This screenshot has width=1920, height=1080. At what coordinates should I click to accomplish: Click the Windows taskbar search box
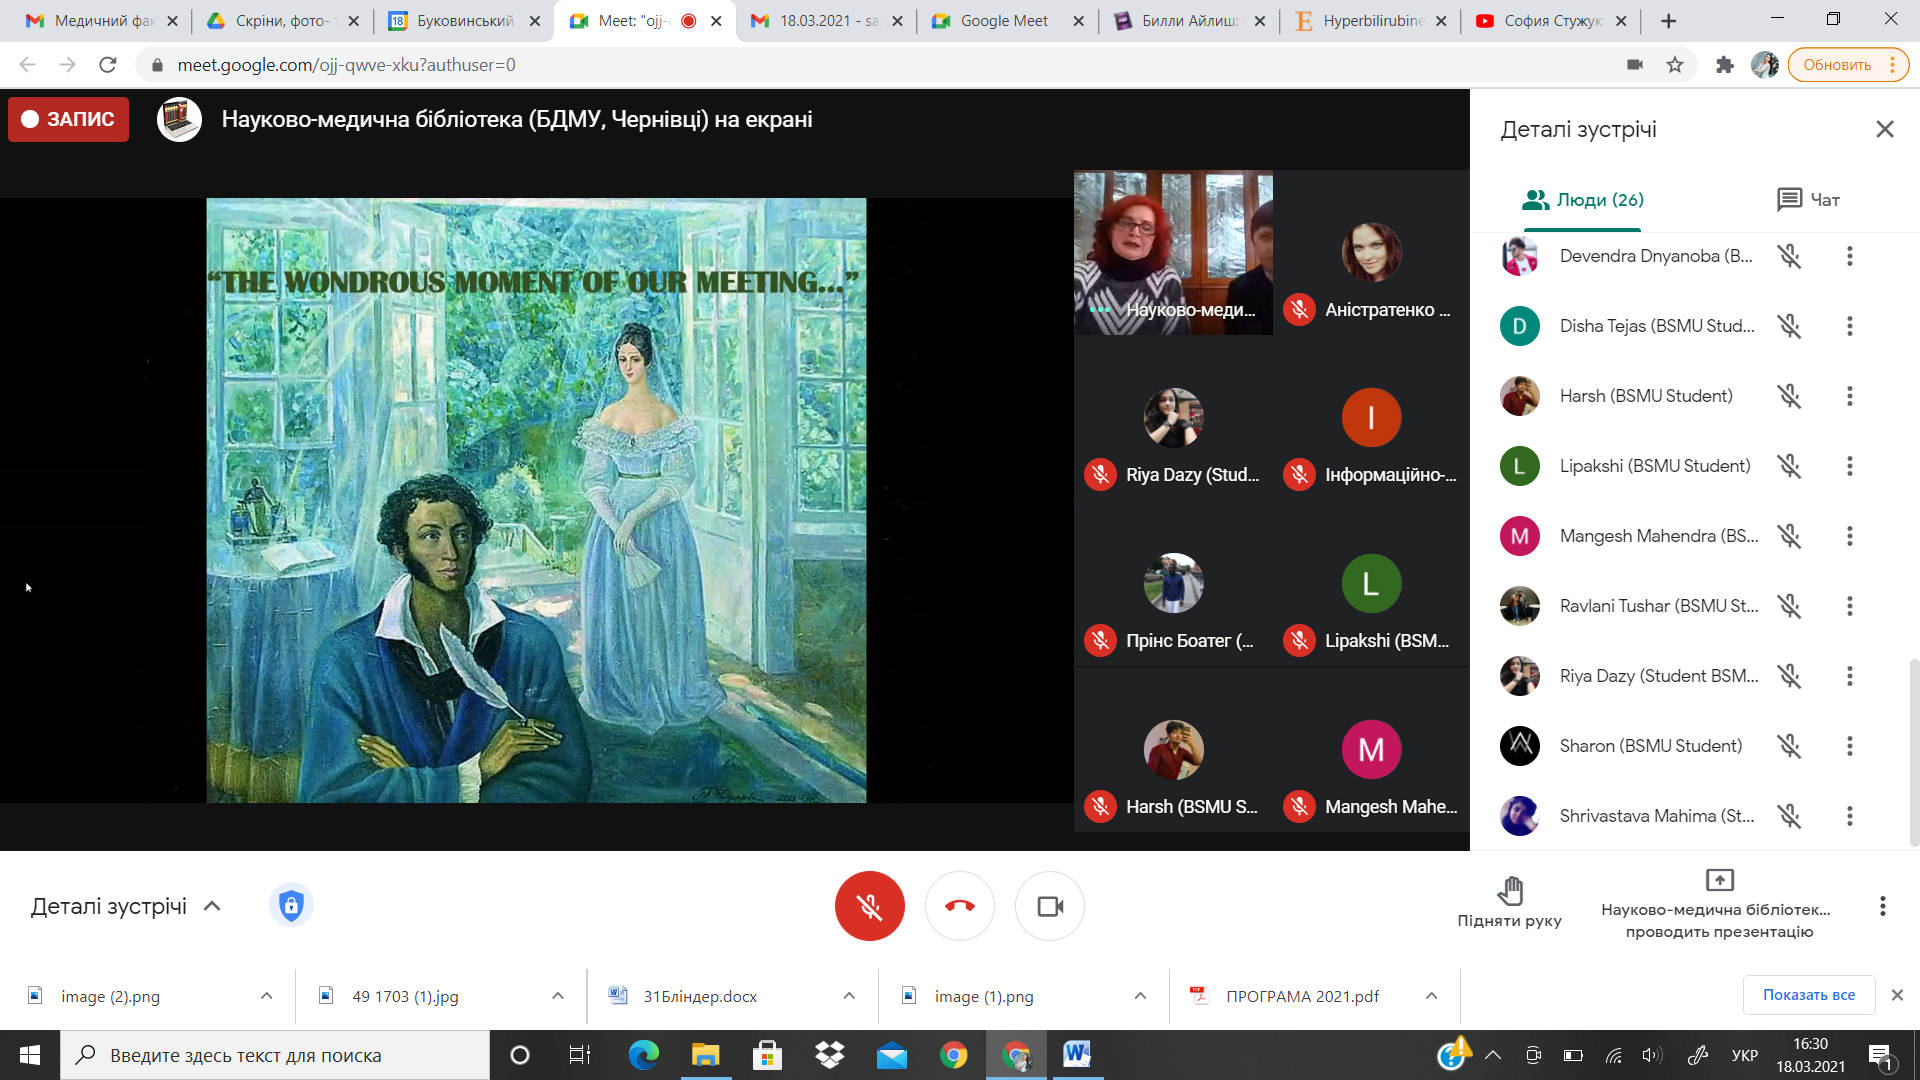tap(275, 1055)
